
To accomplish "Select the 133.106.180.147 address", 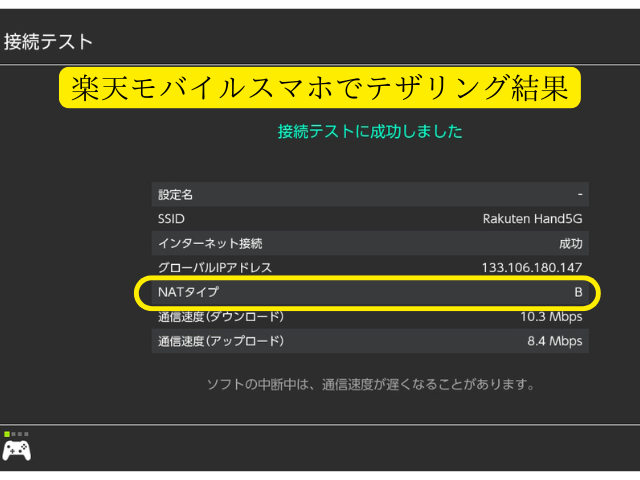I will [532, 267].
